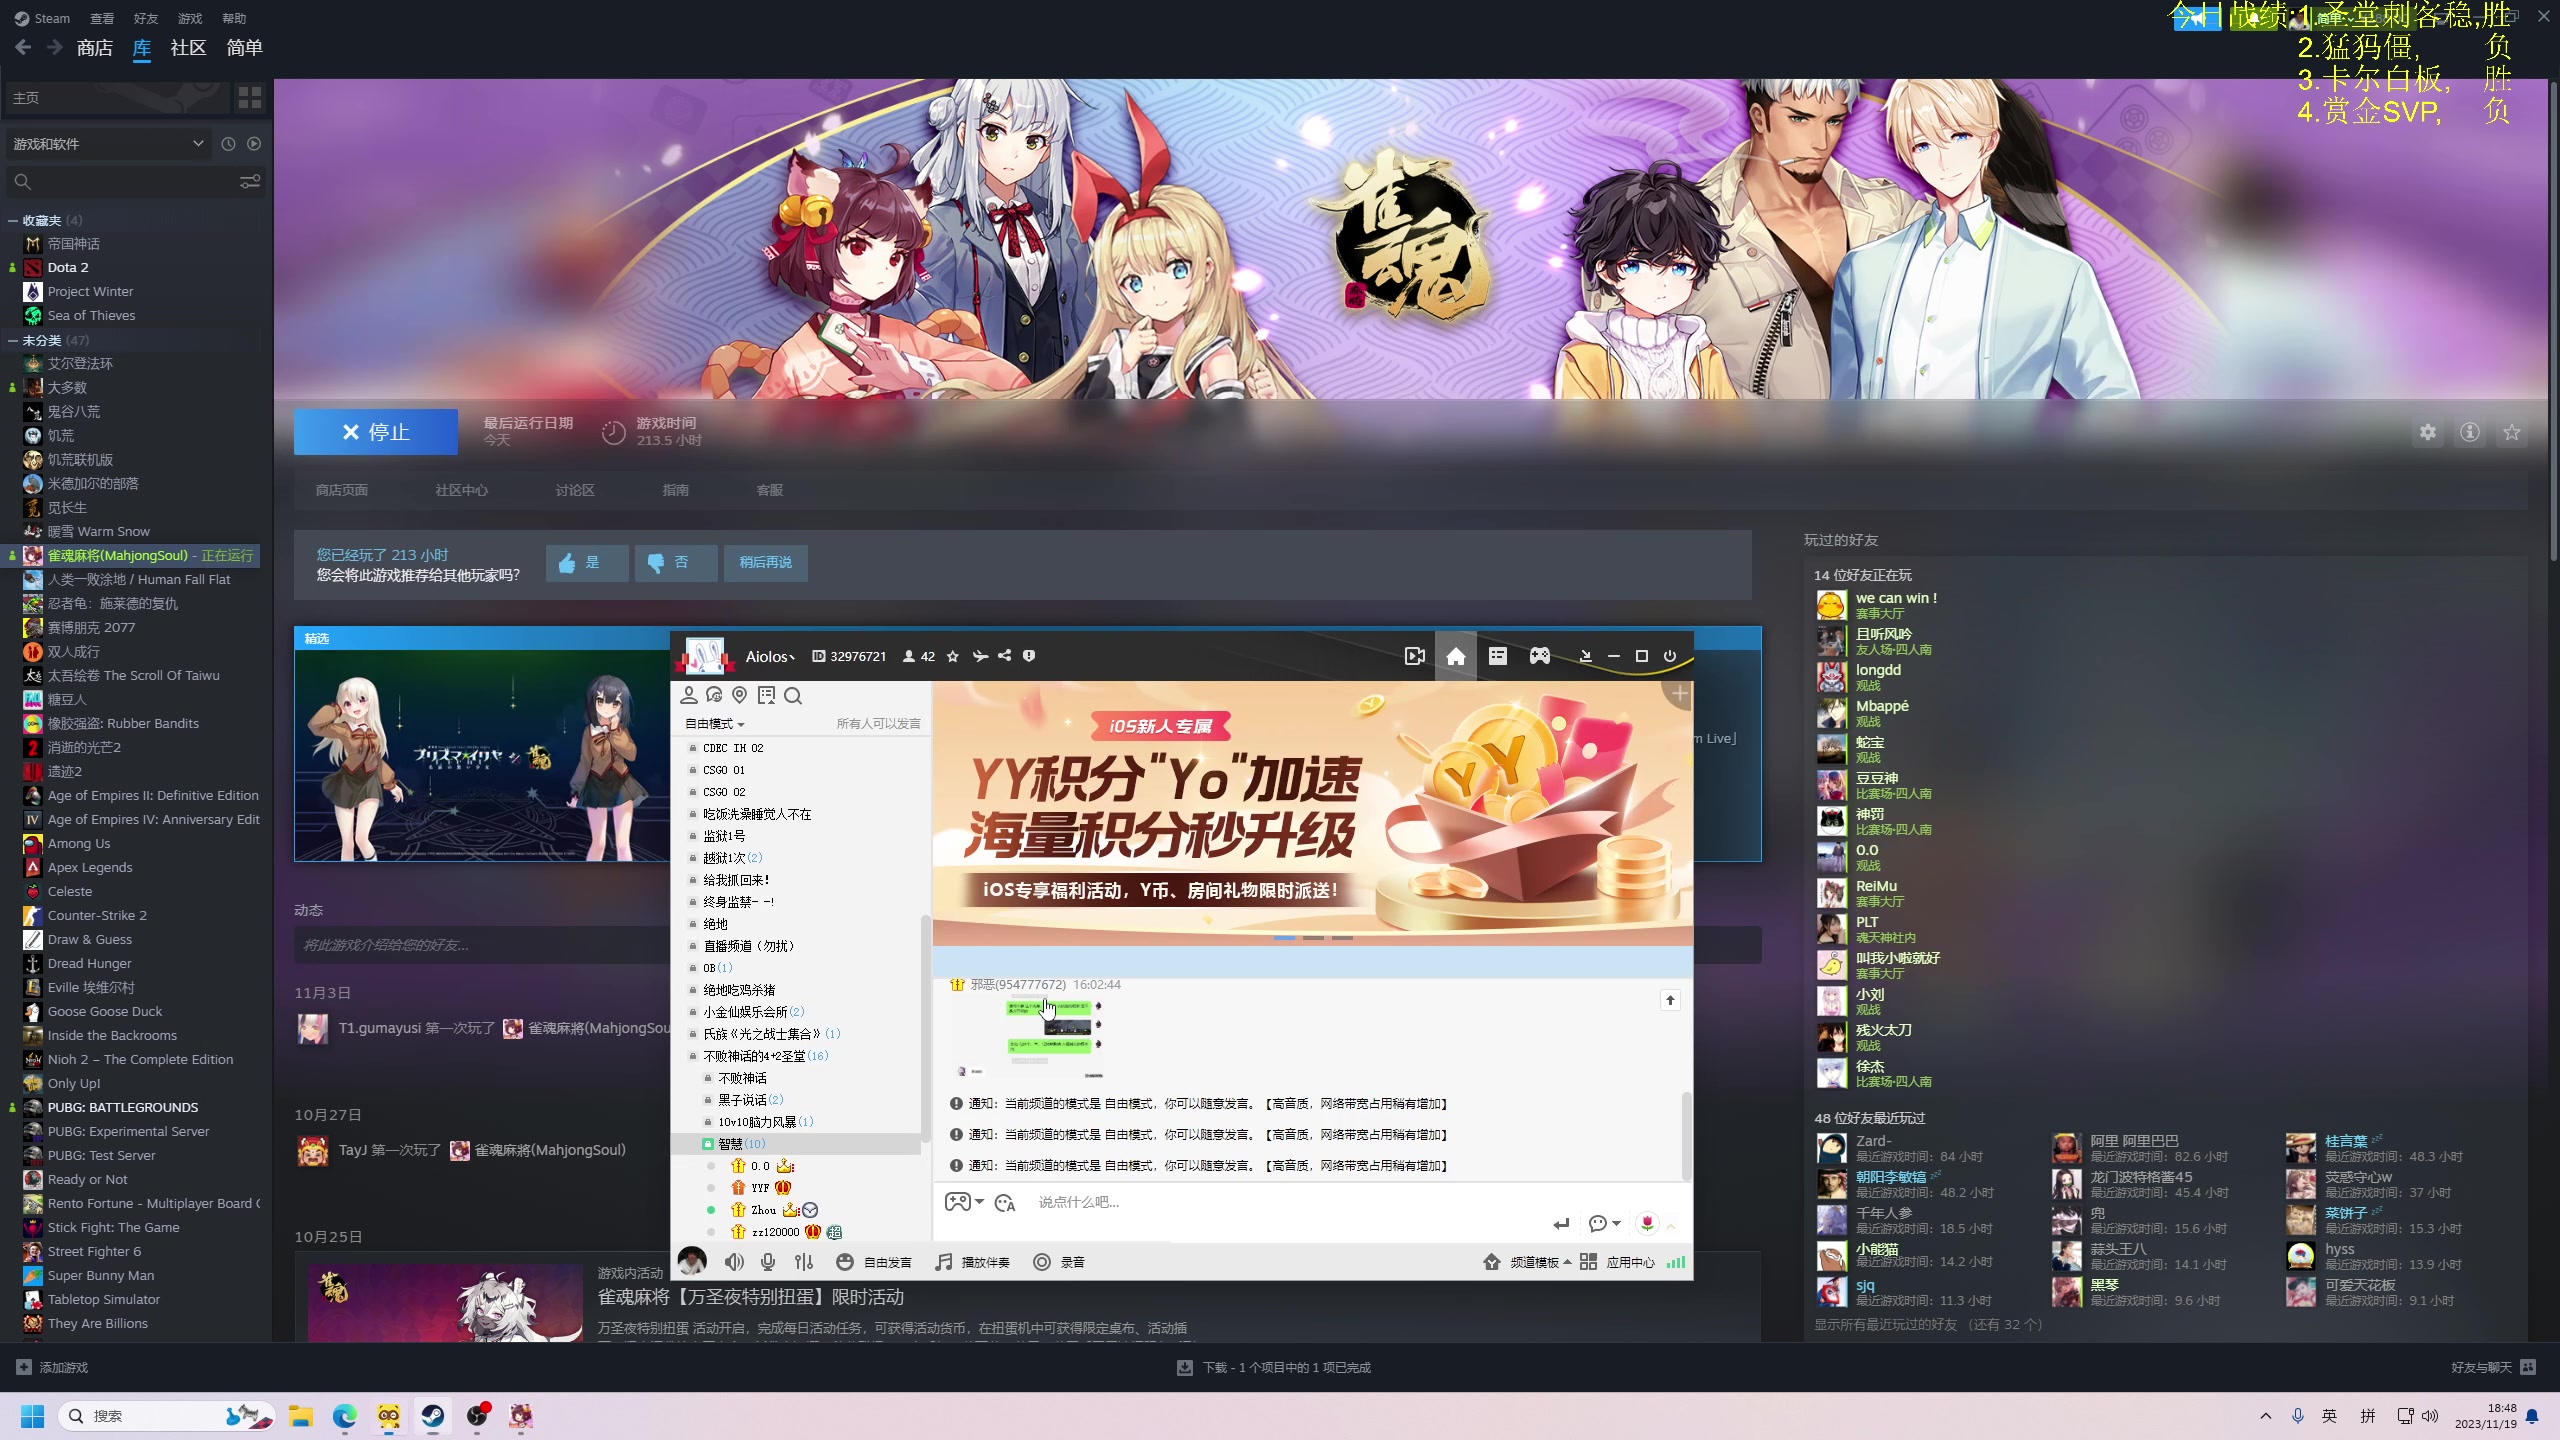This screenshot has width=2560, height=1440.
Task: Toggle the 录音 recording button
Action: [x=1059, y=1262]
